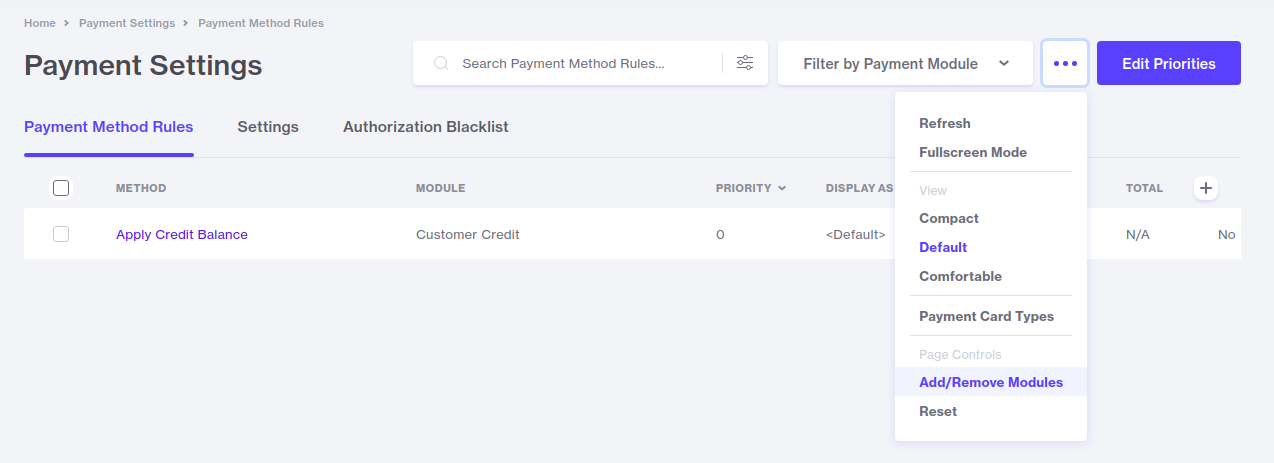Choose Refresh from the menu
1274x463 pixels.
pos(945,123)
